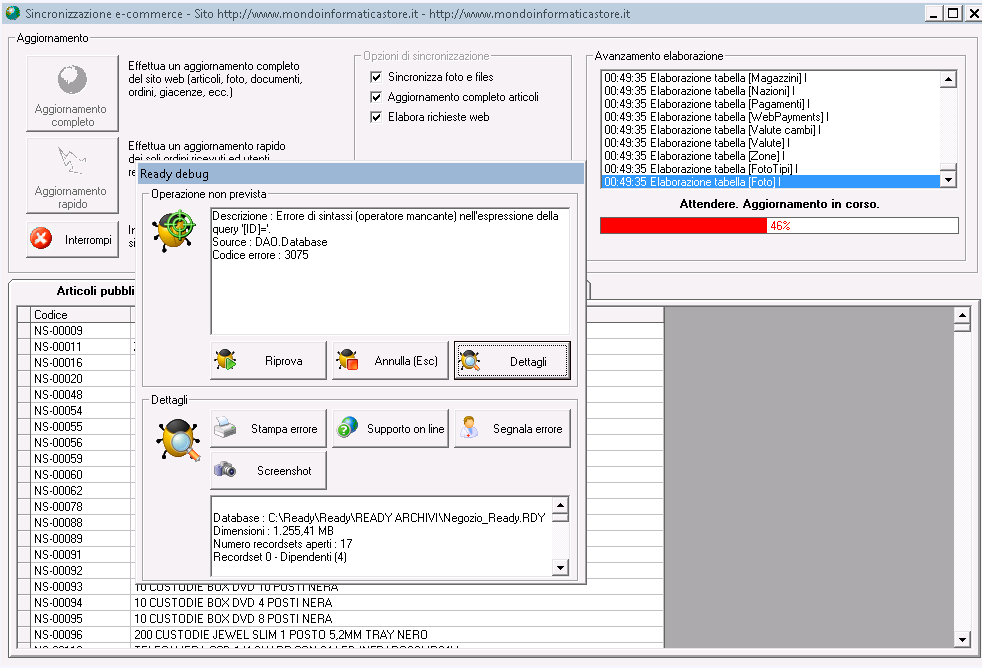Toggle Aggiornamento completo articoli checkbox
The width and height of the screenshot is (982, 668).
(376, 97)
